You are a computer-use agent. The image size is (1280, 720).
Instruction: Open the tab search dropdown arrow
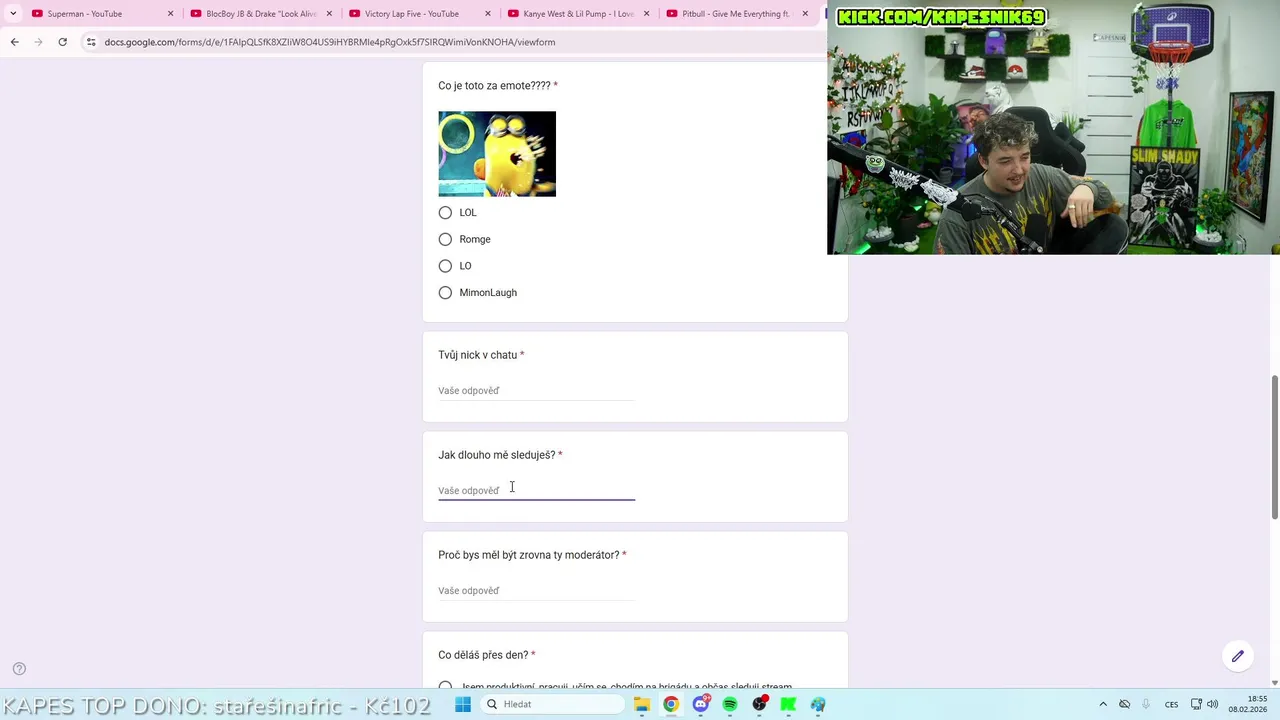pos(12,14)
